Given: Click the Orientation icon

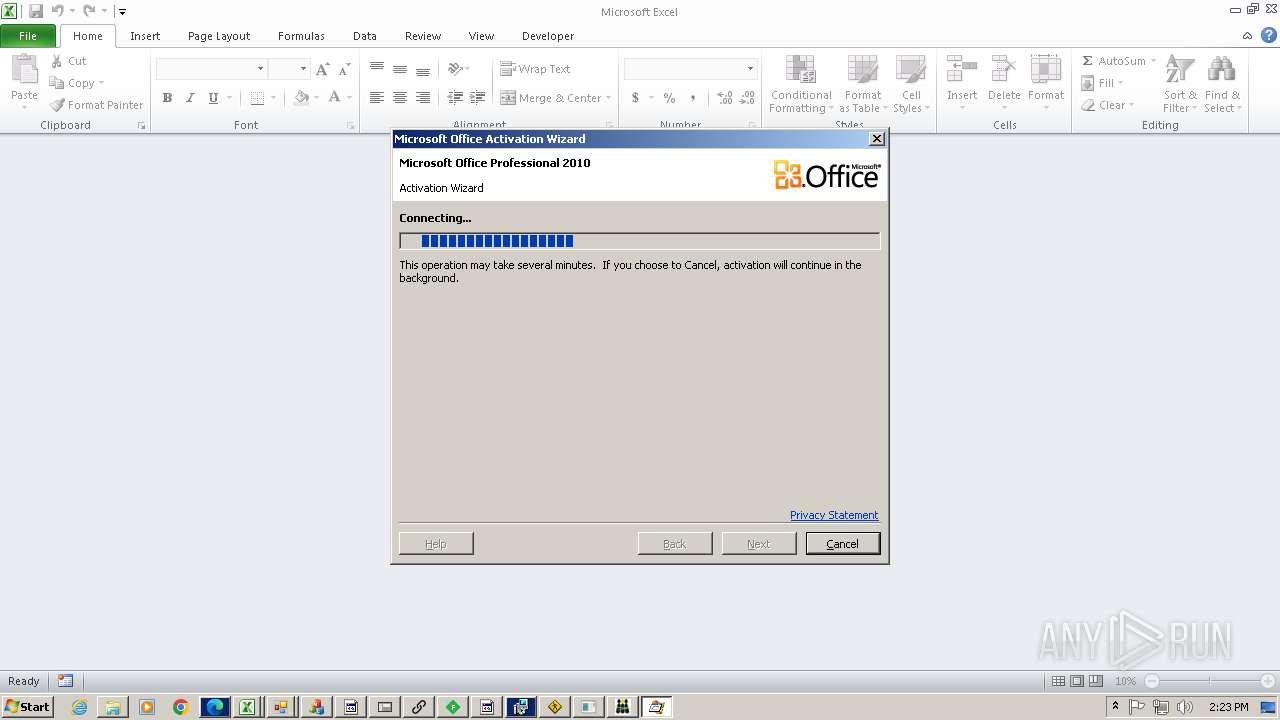Looking at the screenshot, I should (455, 69).
